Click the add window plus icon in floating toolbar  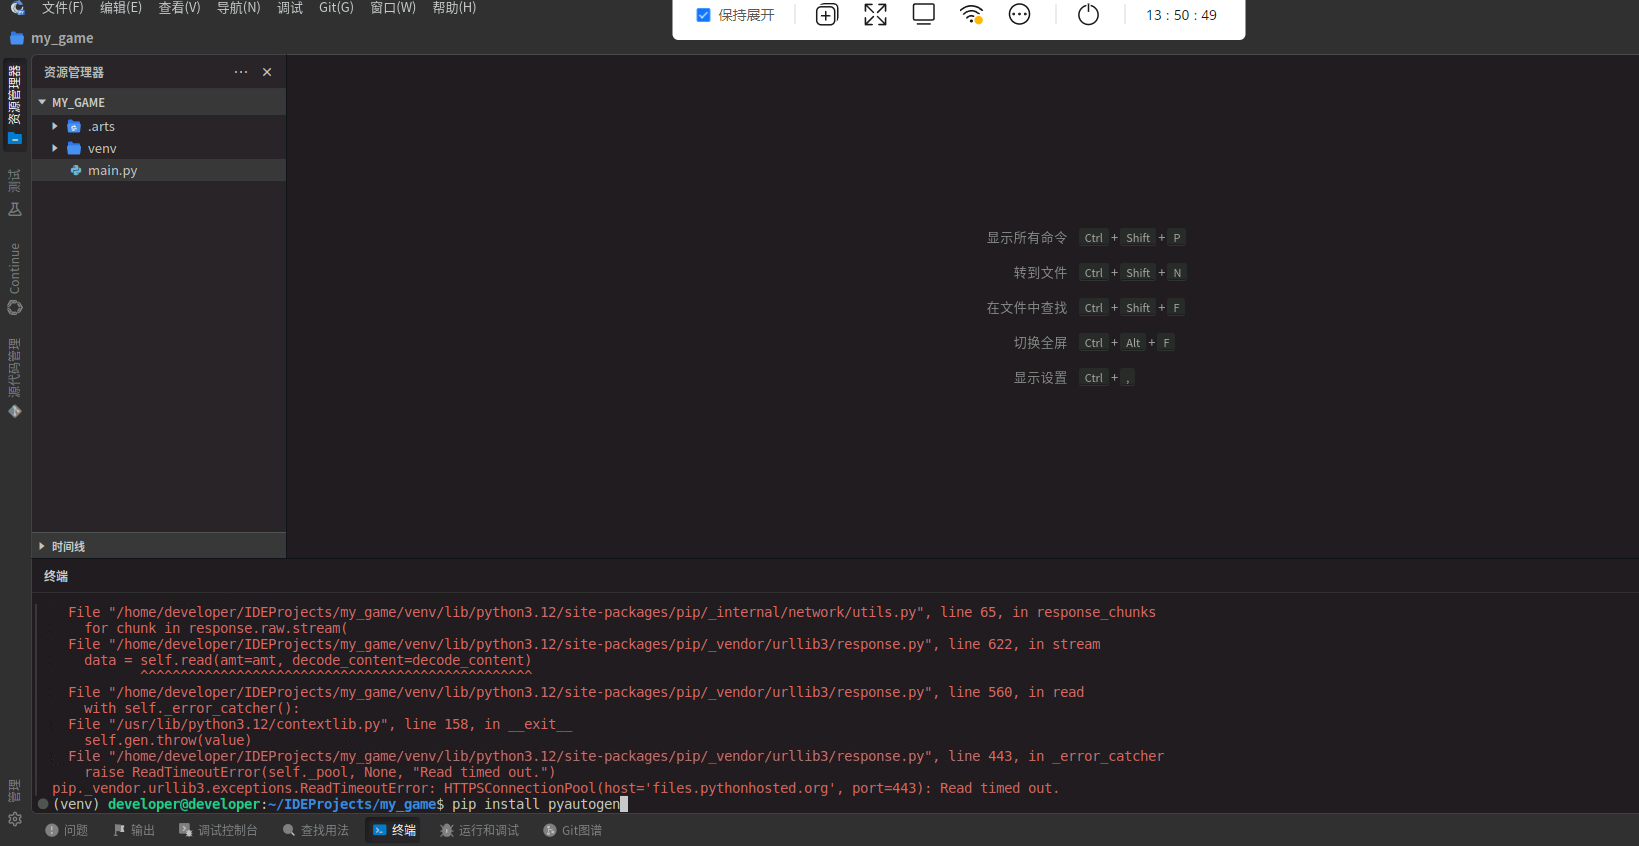(x=827, y=15)
